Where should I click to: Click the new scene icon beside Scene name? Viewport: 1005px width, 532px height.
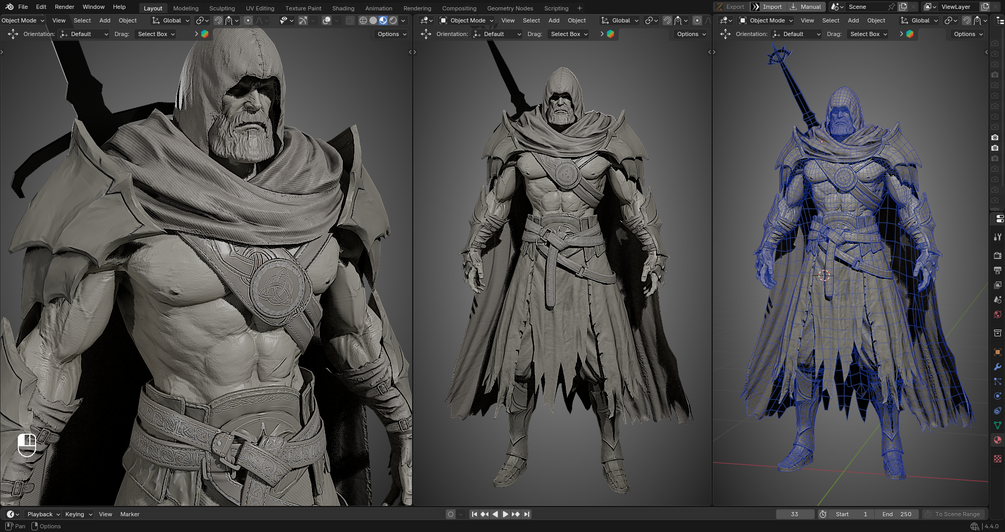903,7
